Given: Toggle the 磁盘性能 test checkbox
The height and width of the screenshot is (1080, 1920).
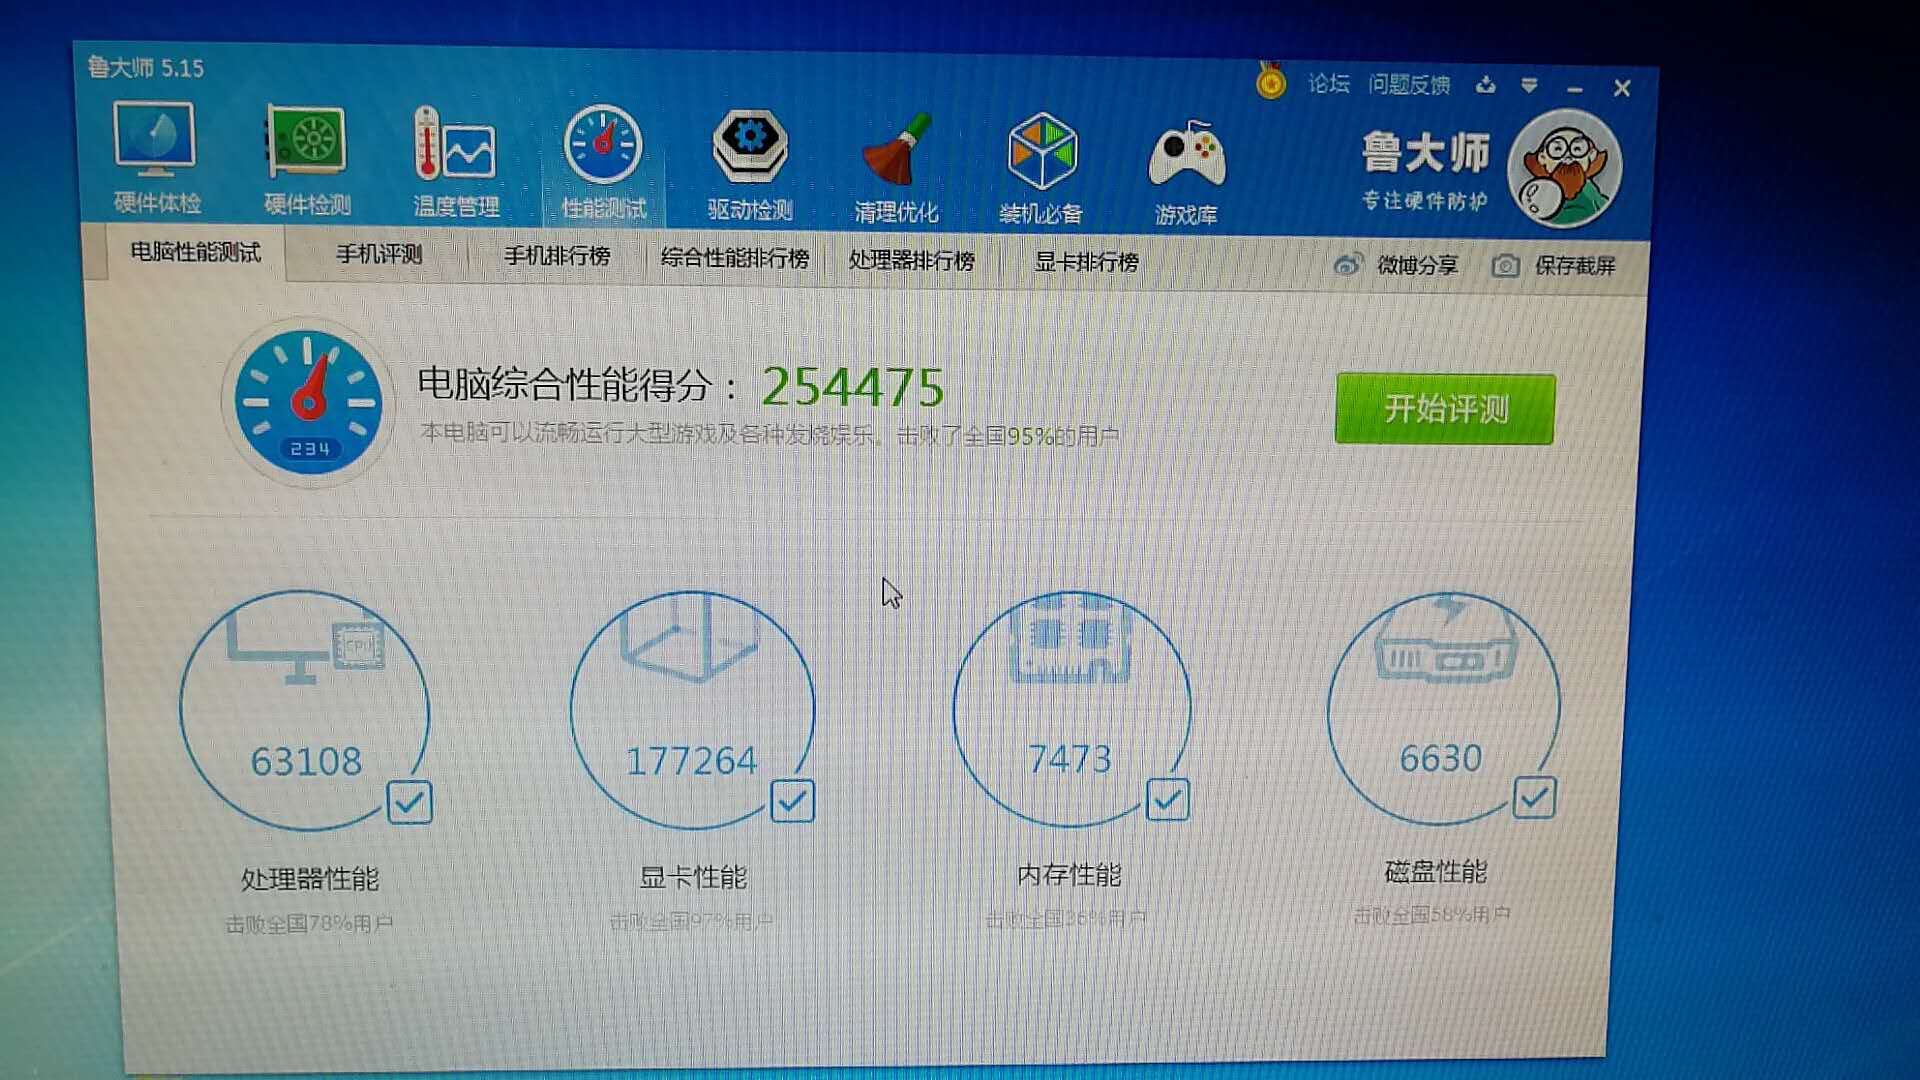Looking at the screenshot, I should tap(1534, 797).
